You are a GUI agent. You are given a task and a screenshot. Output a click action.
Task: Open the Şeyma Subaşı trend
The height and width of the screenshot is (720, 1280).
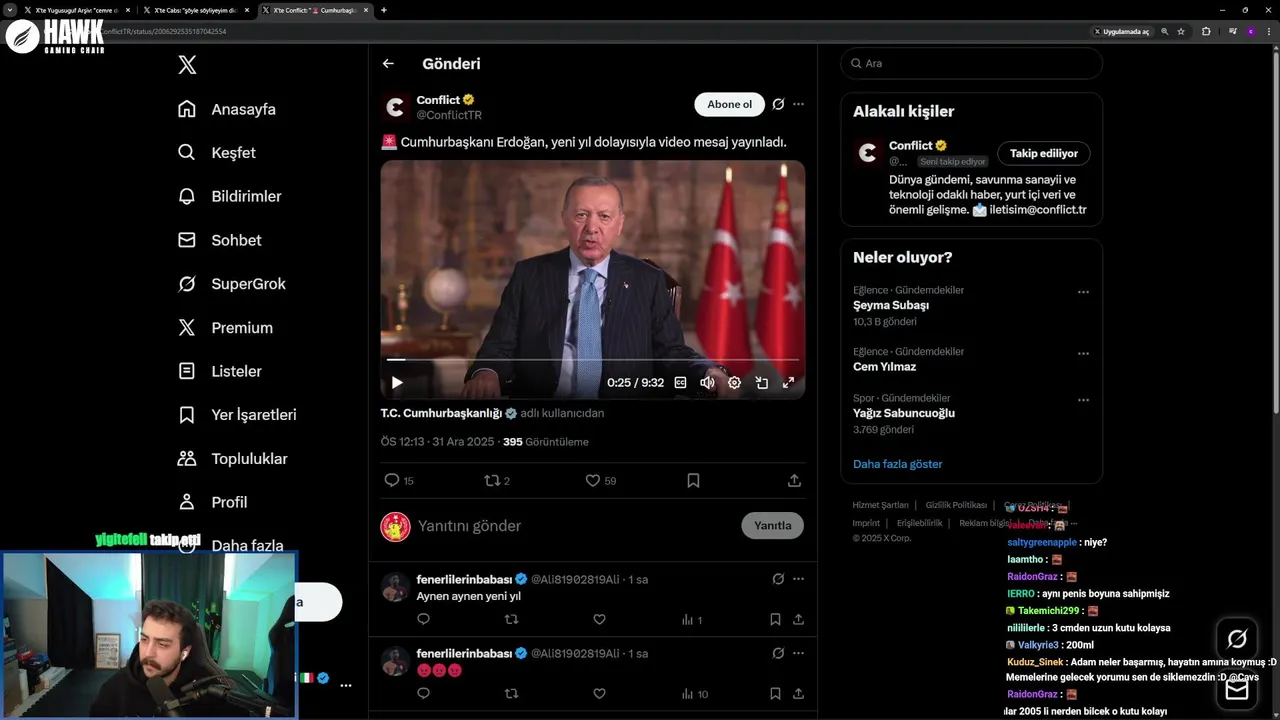891,306
